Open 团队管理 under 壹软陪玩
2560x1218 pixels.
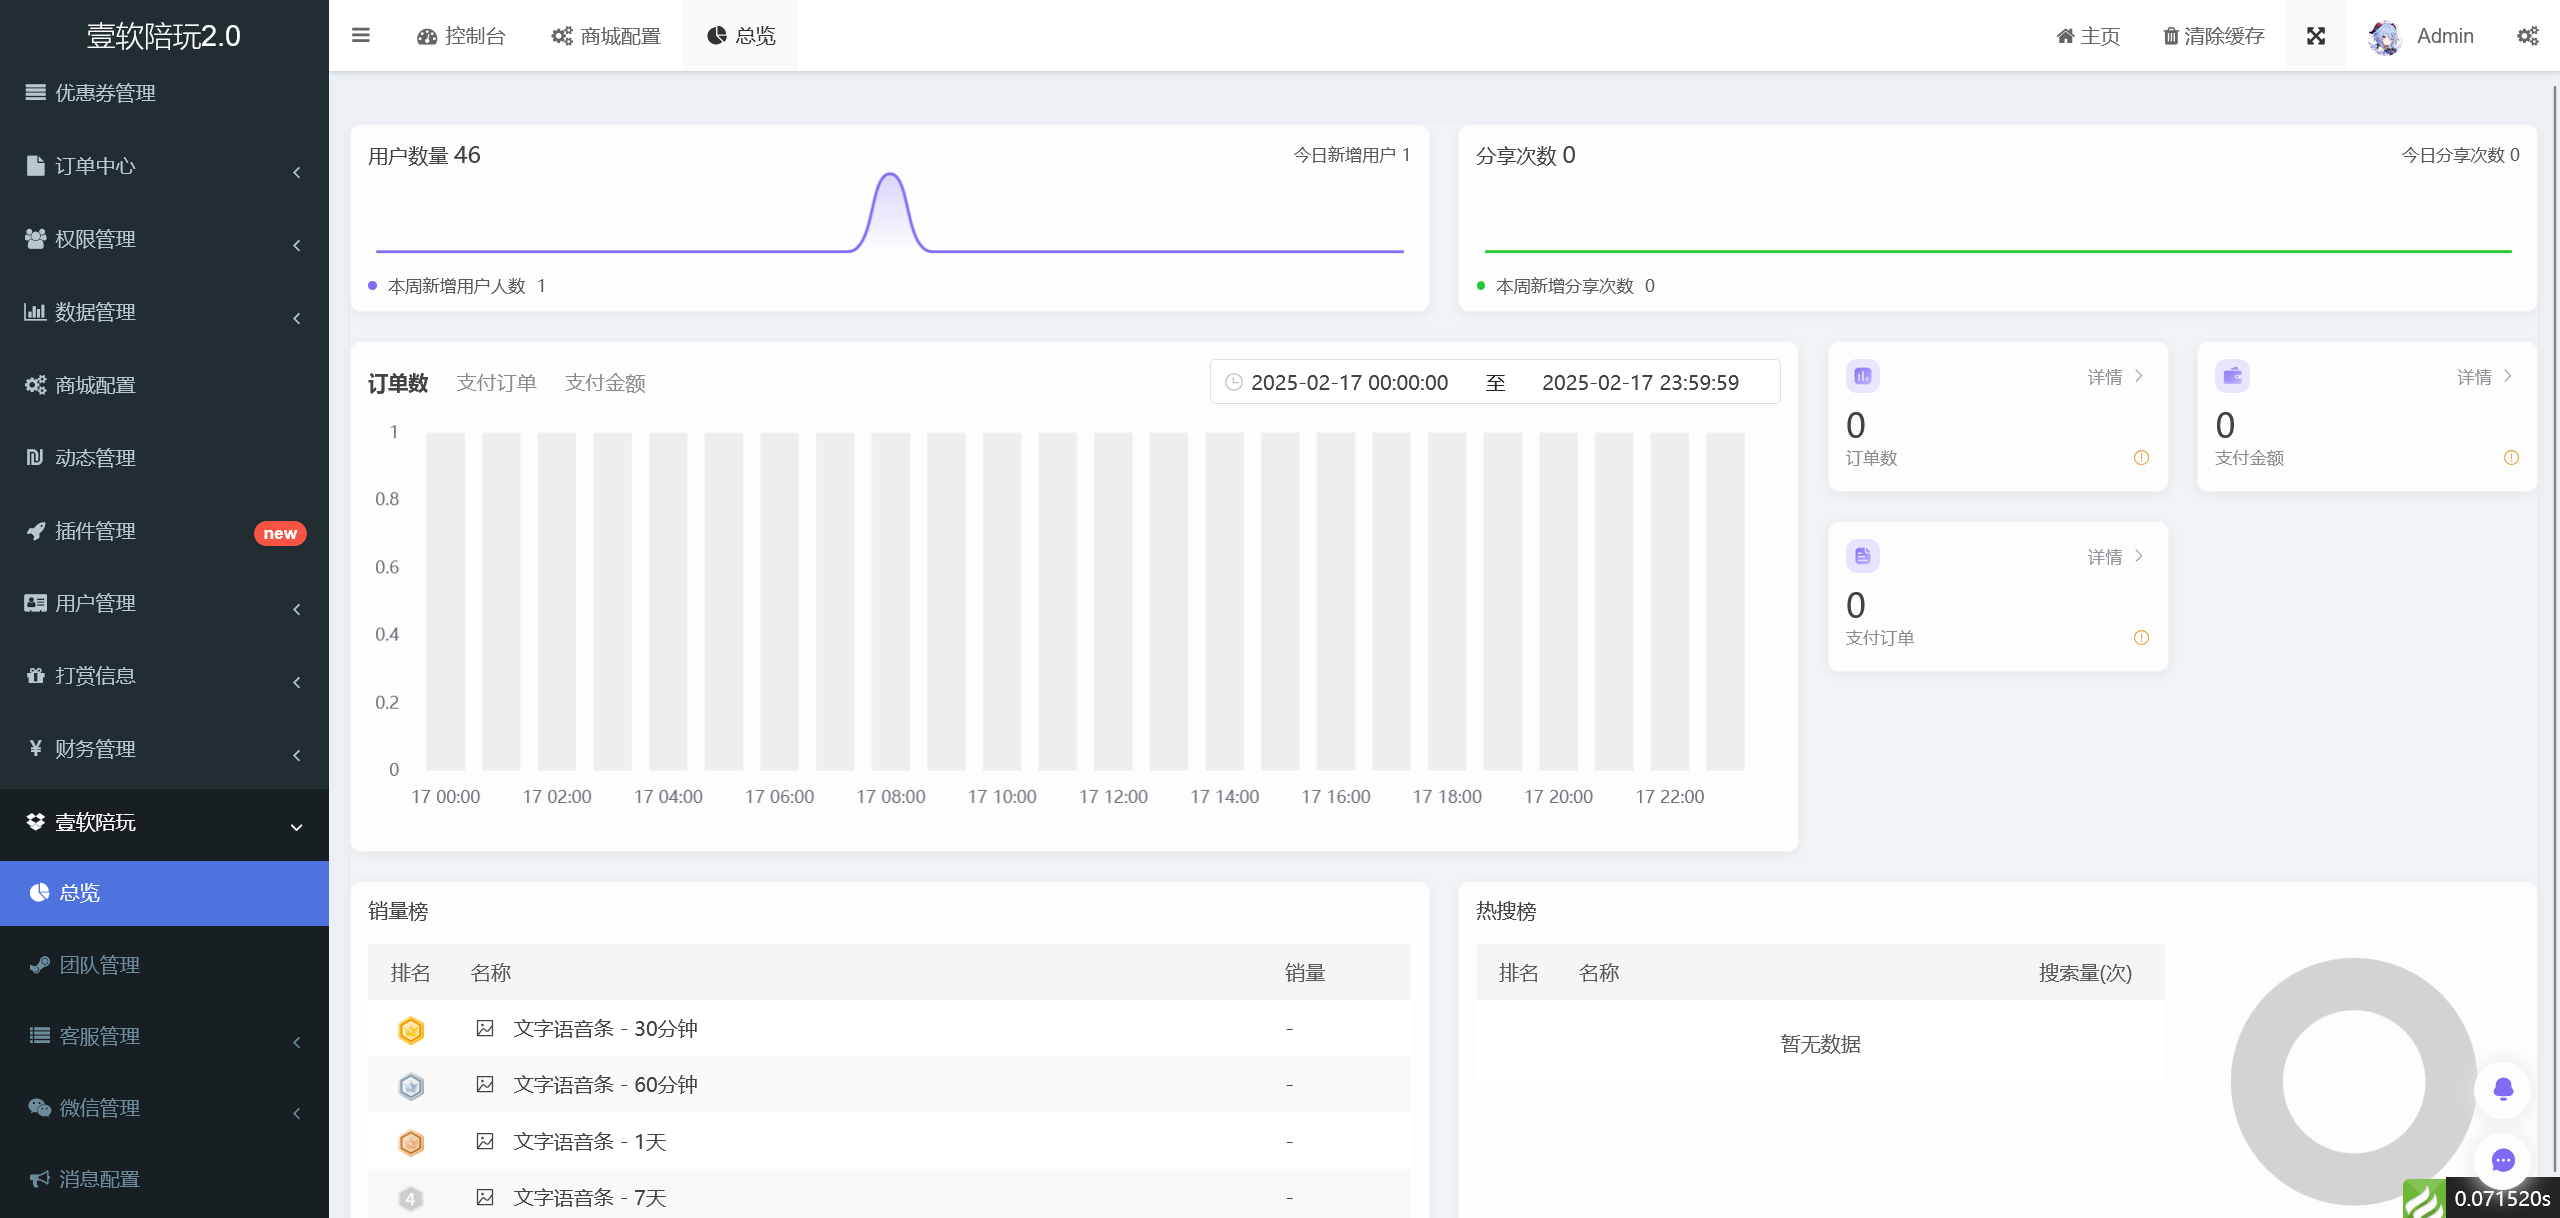coord(98,964)
